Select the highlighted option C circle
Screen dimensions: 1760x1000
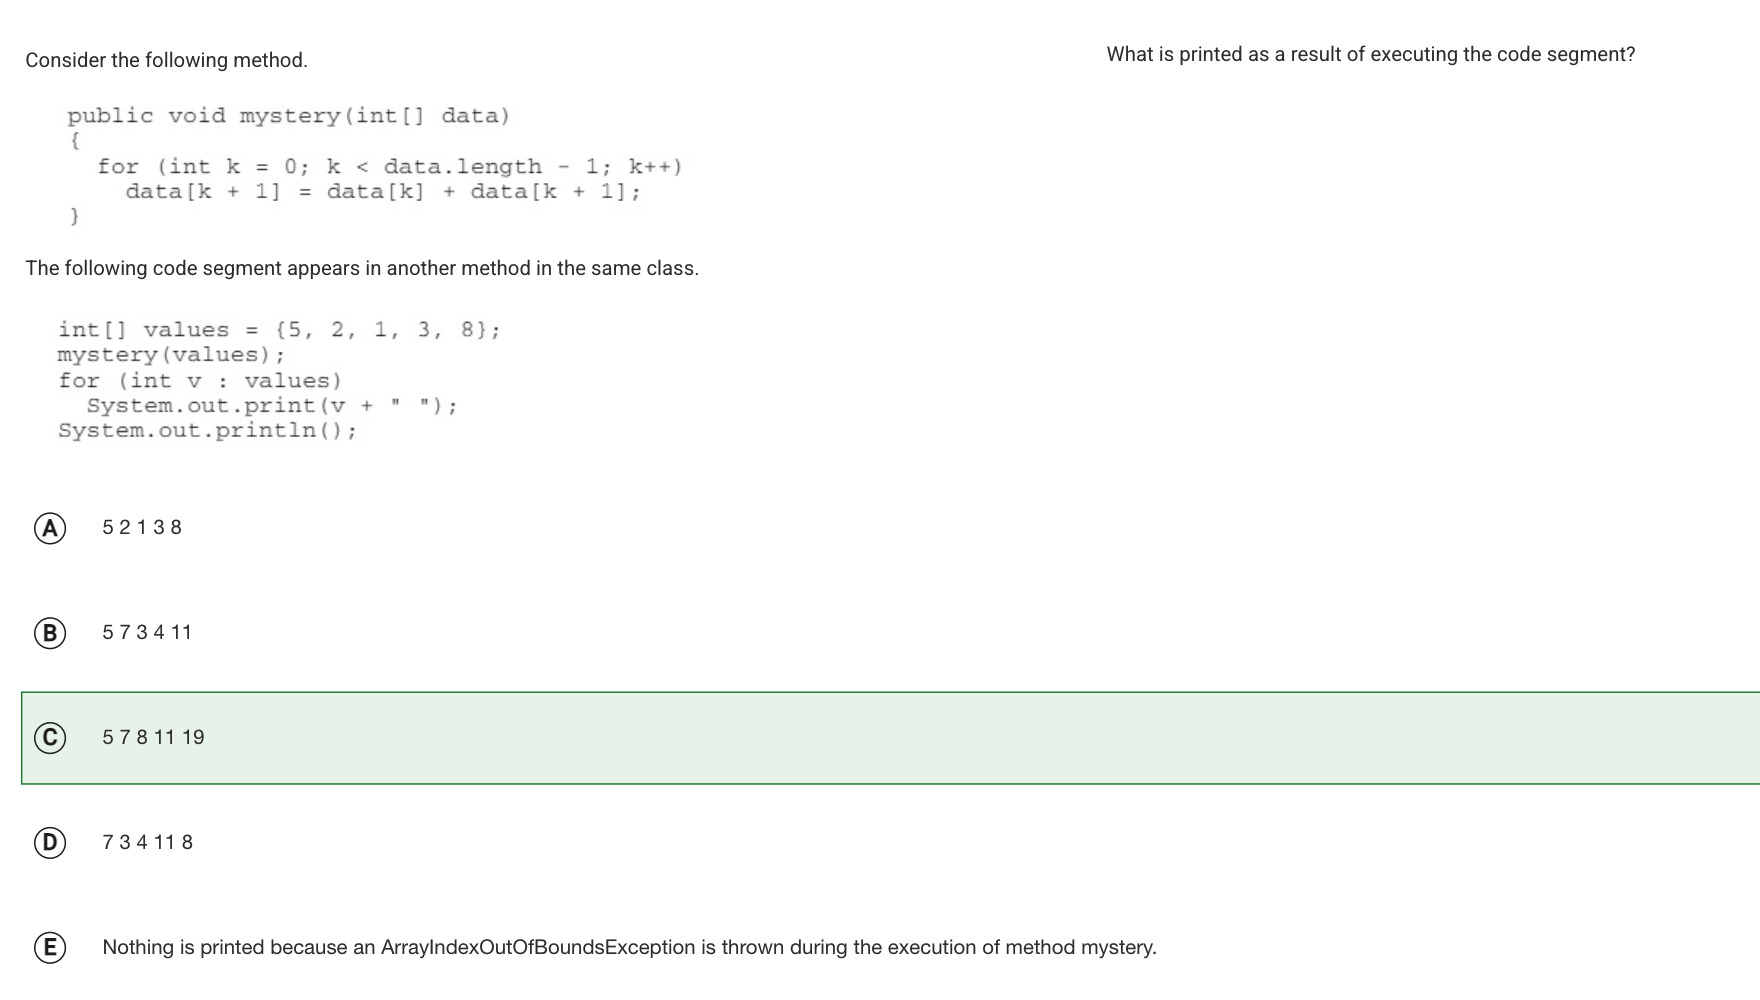click(50, 738)
